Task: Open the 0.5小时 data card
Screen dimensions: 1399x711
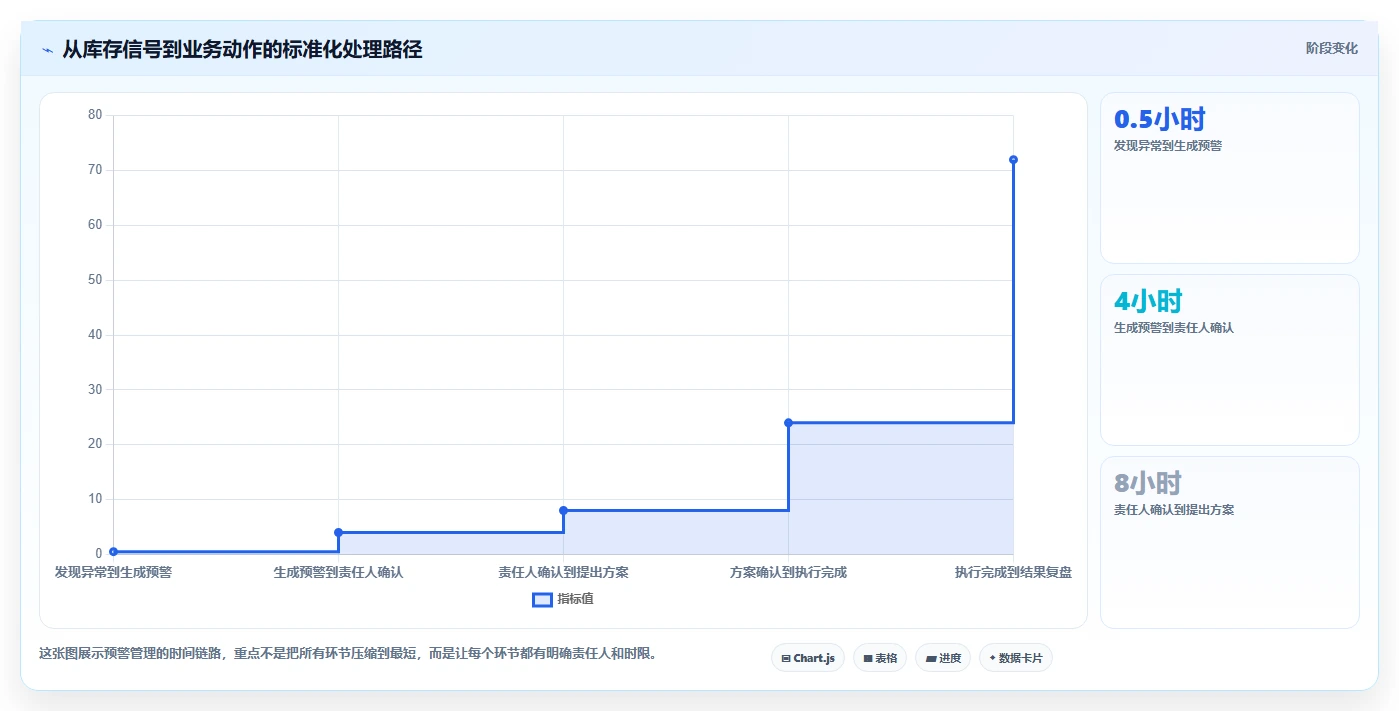Action: pos(1229,178)
